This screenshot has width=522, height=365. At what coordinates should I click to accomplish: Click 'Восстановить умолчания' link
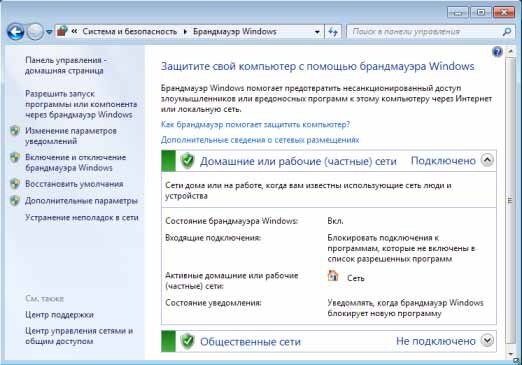tap(74, 184)
